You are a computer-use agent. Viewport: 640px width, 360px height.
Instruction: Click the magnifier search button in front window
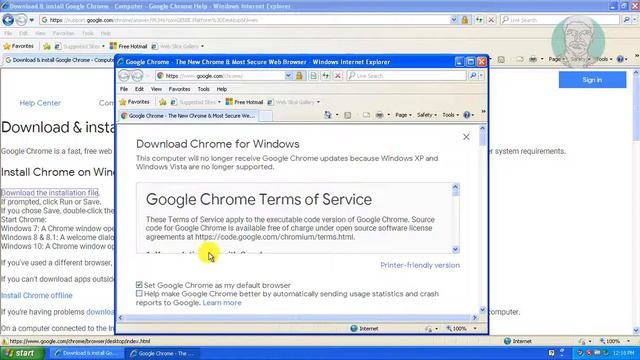(473, 76)
